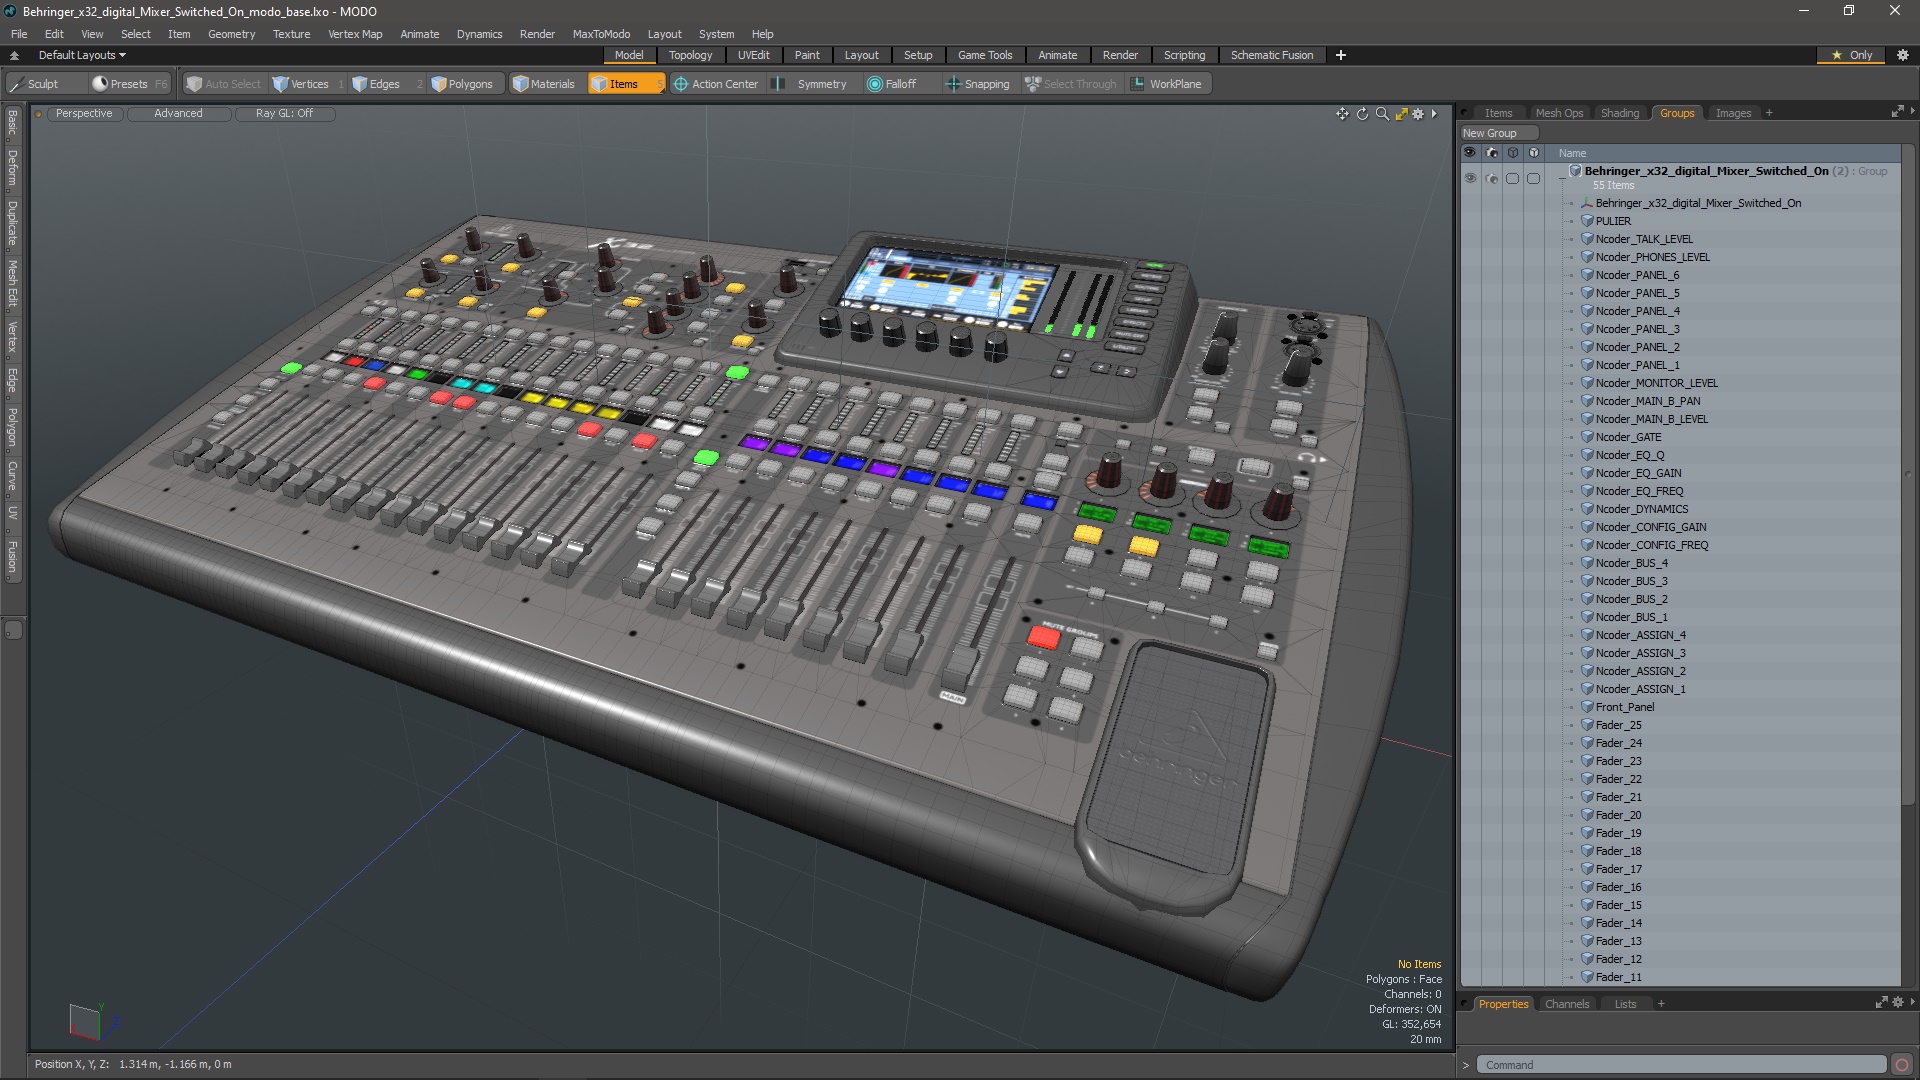Image resolution: width=1920 pixels, height=1080 pixels.
Task: Open Presets browser
Action: tap(129, 84)
